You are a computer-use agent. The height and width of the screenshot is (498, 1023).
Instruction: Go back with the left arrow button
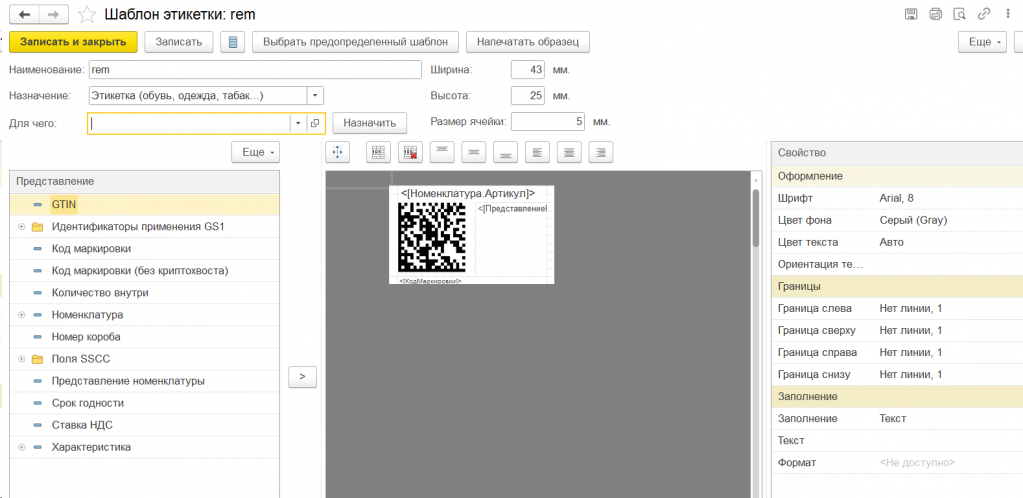point(25,14)
